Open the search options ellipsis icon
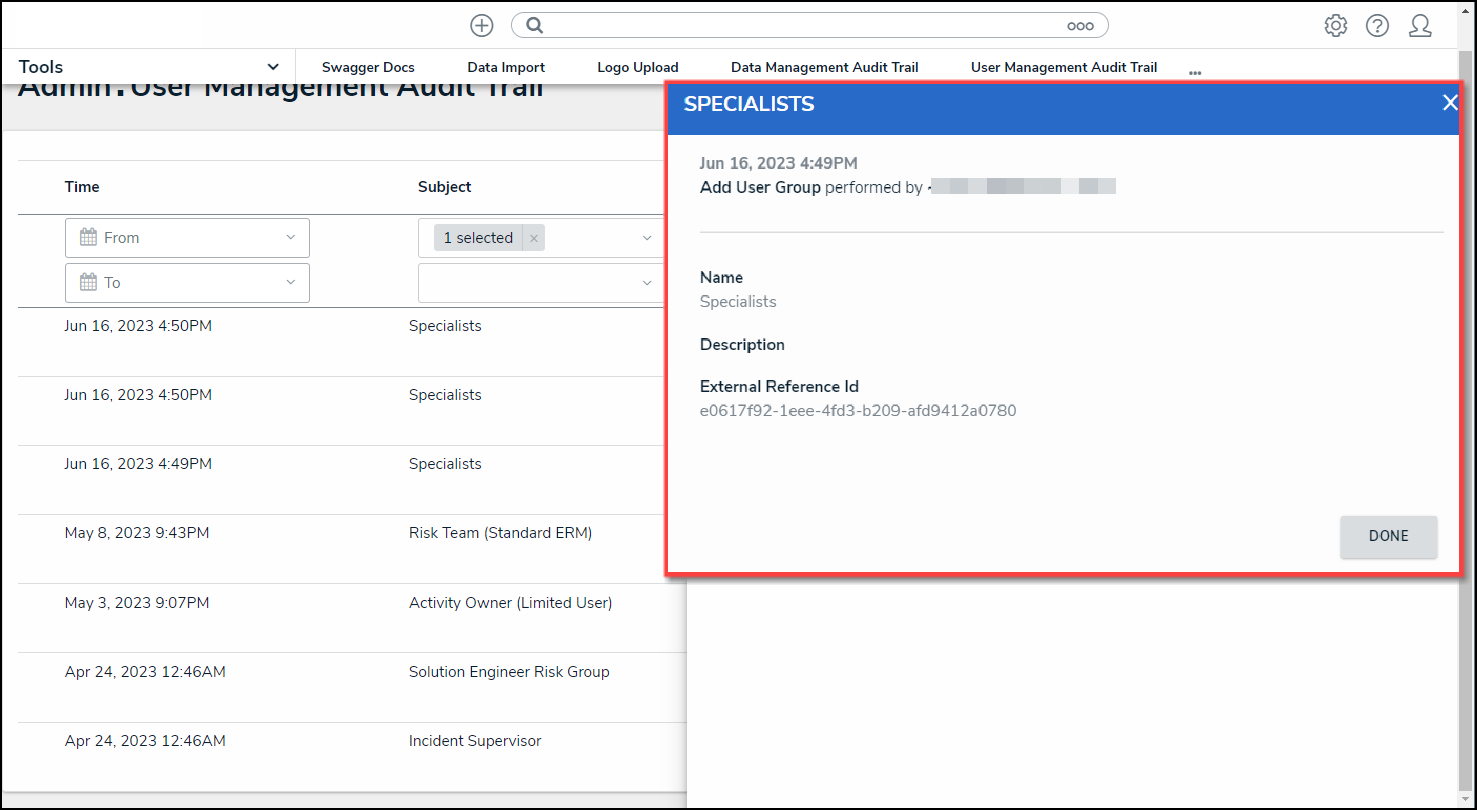The width and height of the screenshot is (1477, 810). coord(1080,27)
